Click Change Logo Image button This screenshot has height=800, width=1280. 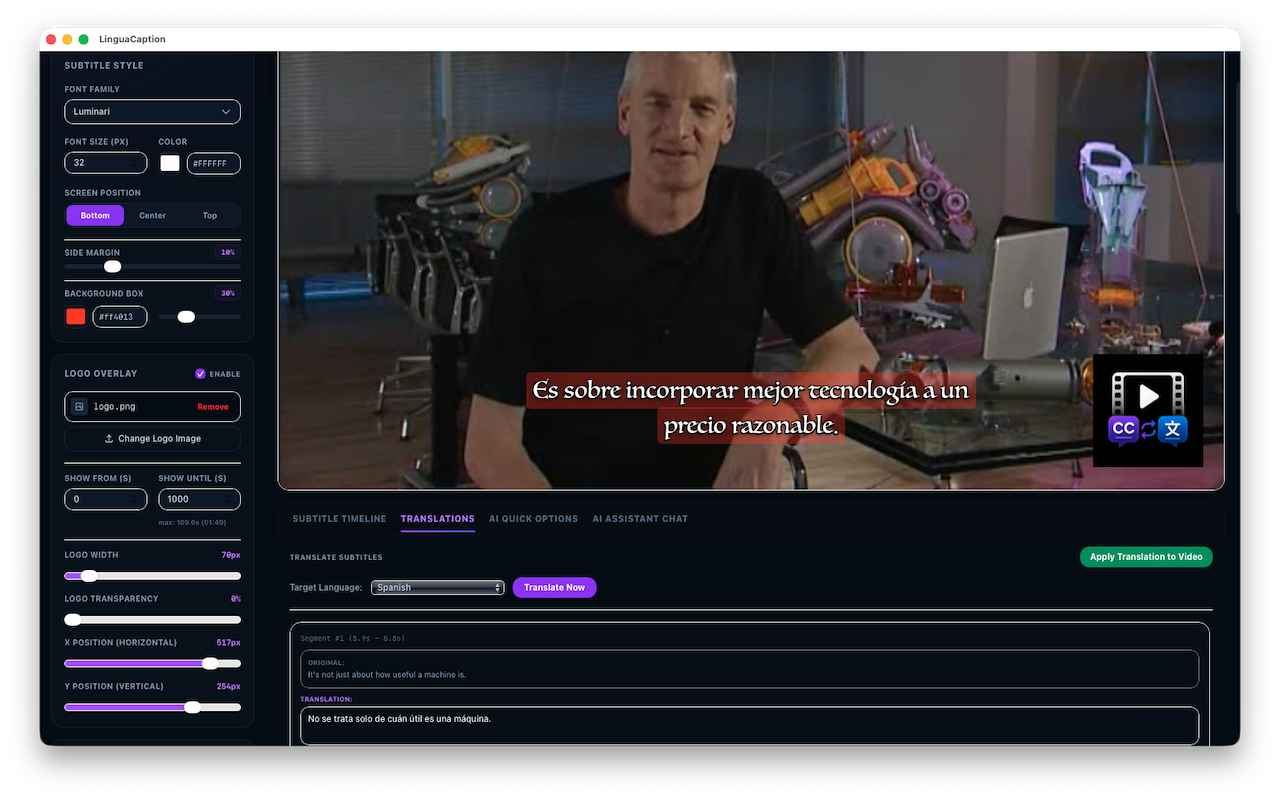pyautogui.click(x=152, y=439)
